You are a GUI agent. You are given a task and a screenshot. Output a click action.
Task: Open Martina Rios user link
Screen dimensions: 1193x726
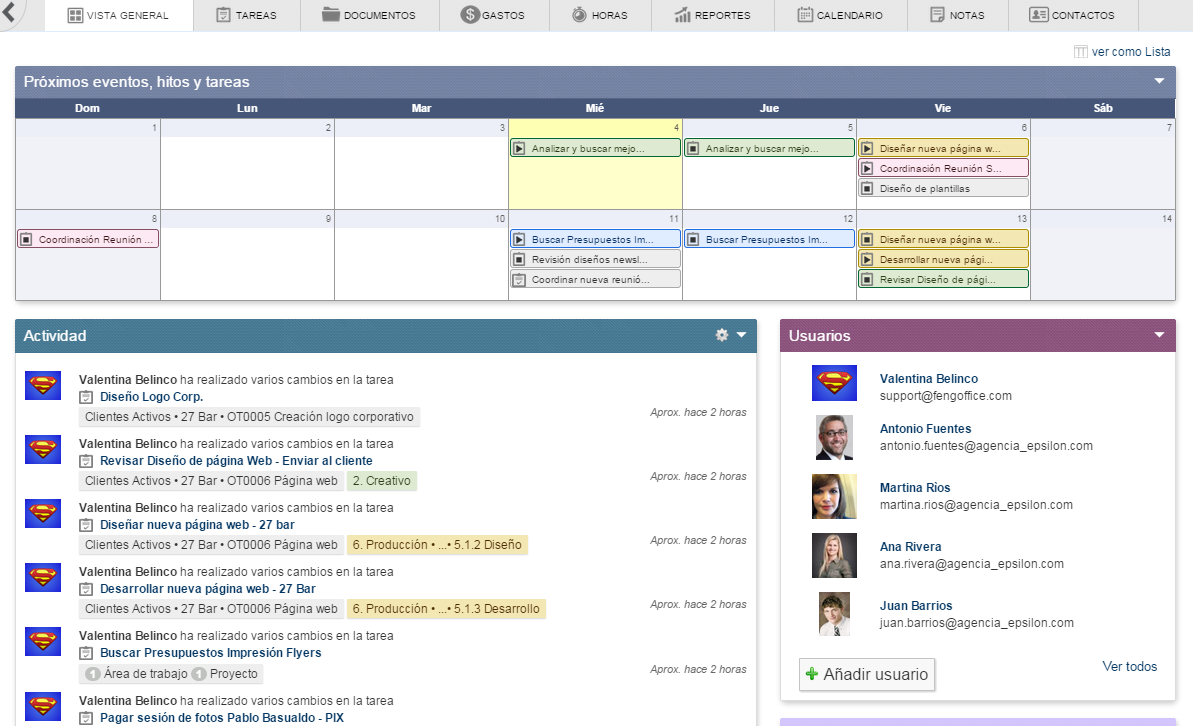click(914, 488)
